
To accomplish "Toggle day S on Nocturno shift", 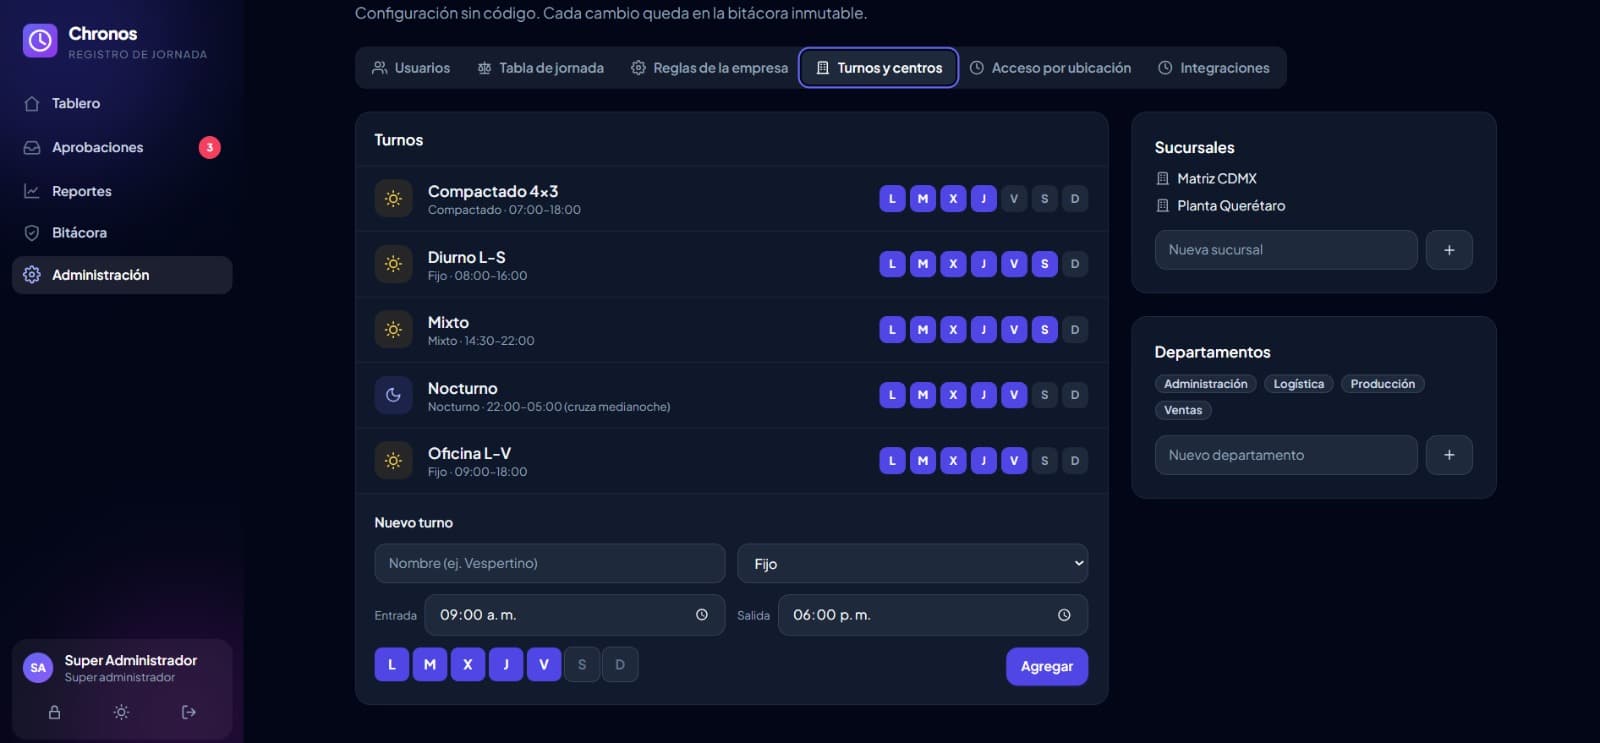I will coord(1044,395).
